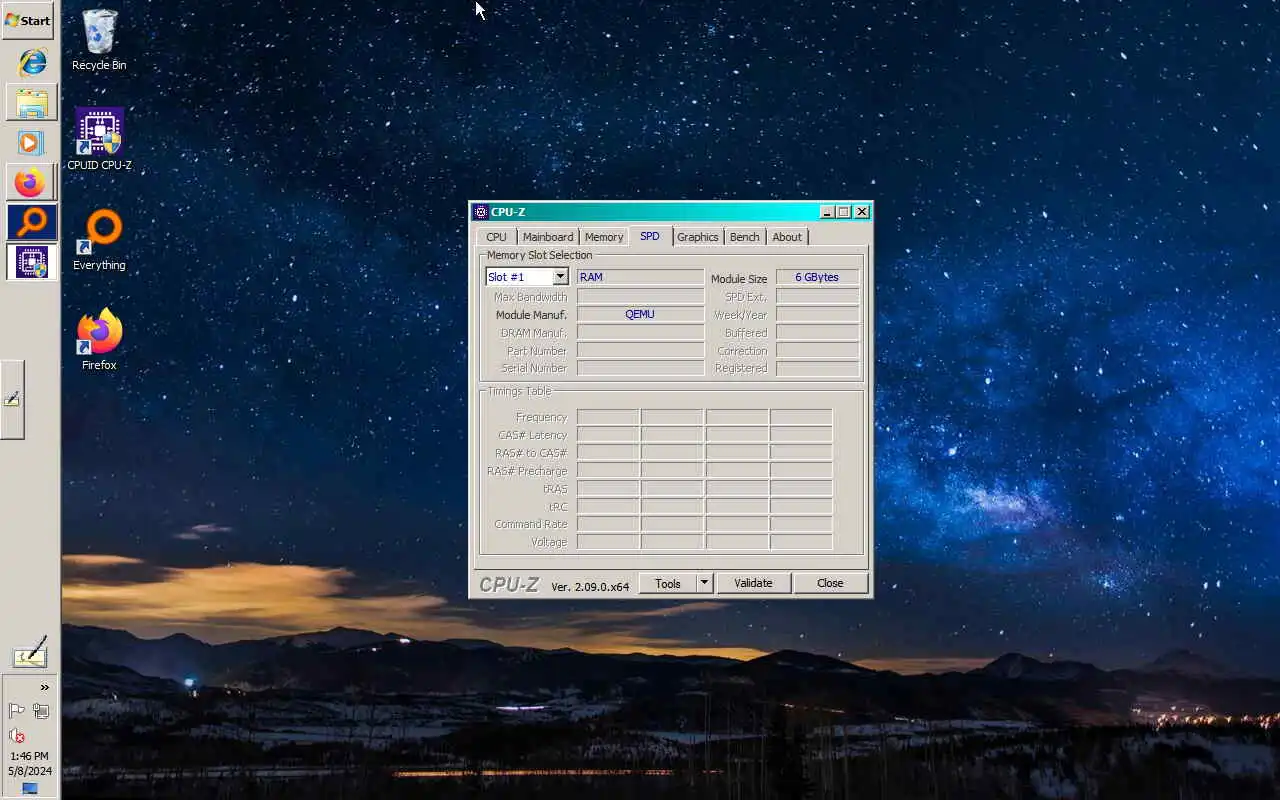
Task: Click the QEMU manufacturer field
Action: tap(640, 314)
